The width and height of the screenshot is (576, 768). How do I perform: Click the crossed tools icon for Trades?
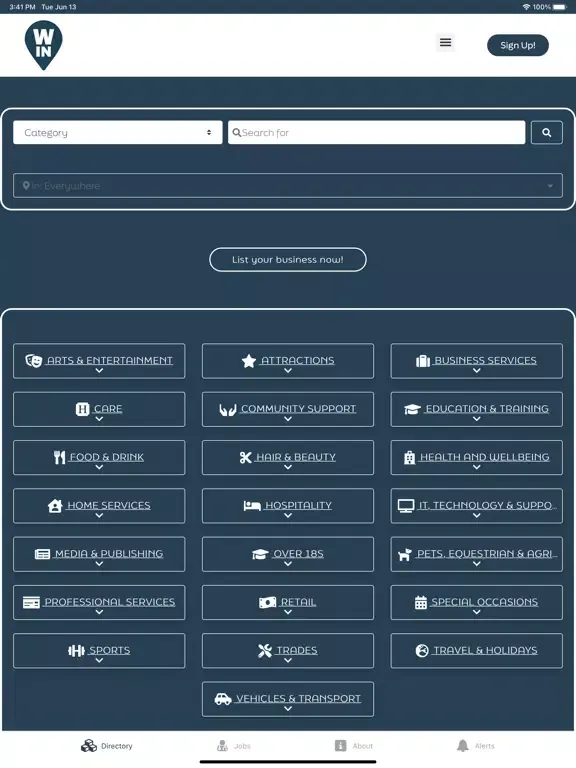point(265,650)
